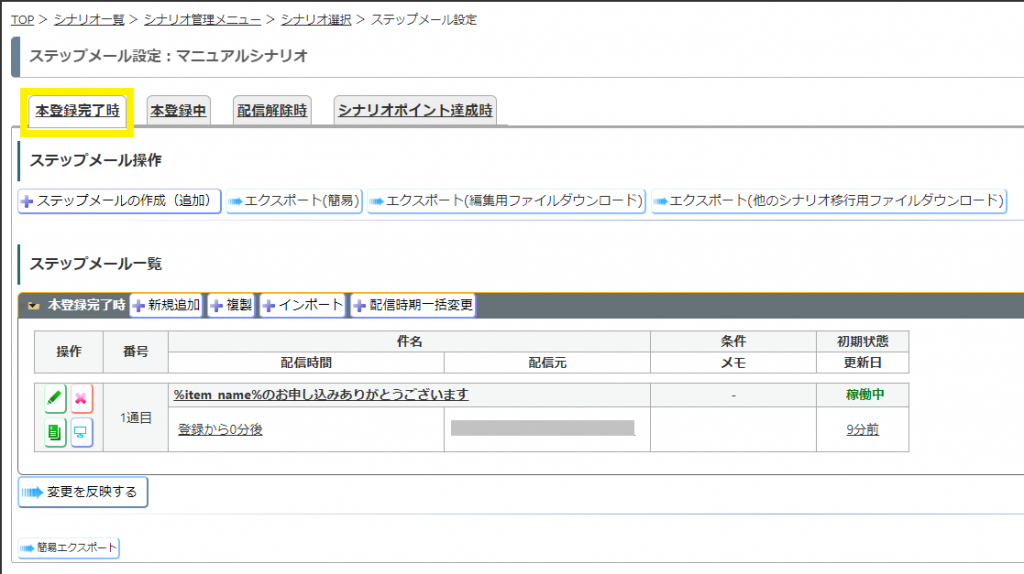Click エクスポート(他のシナリオ移行用ファイルダウンロード) button
Screen dimensions: 1024x574
point(829,200)
